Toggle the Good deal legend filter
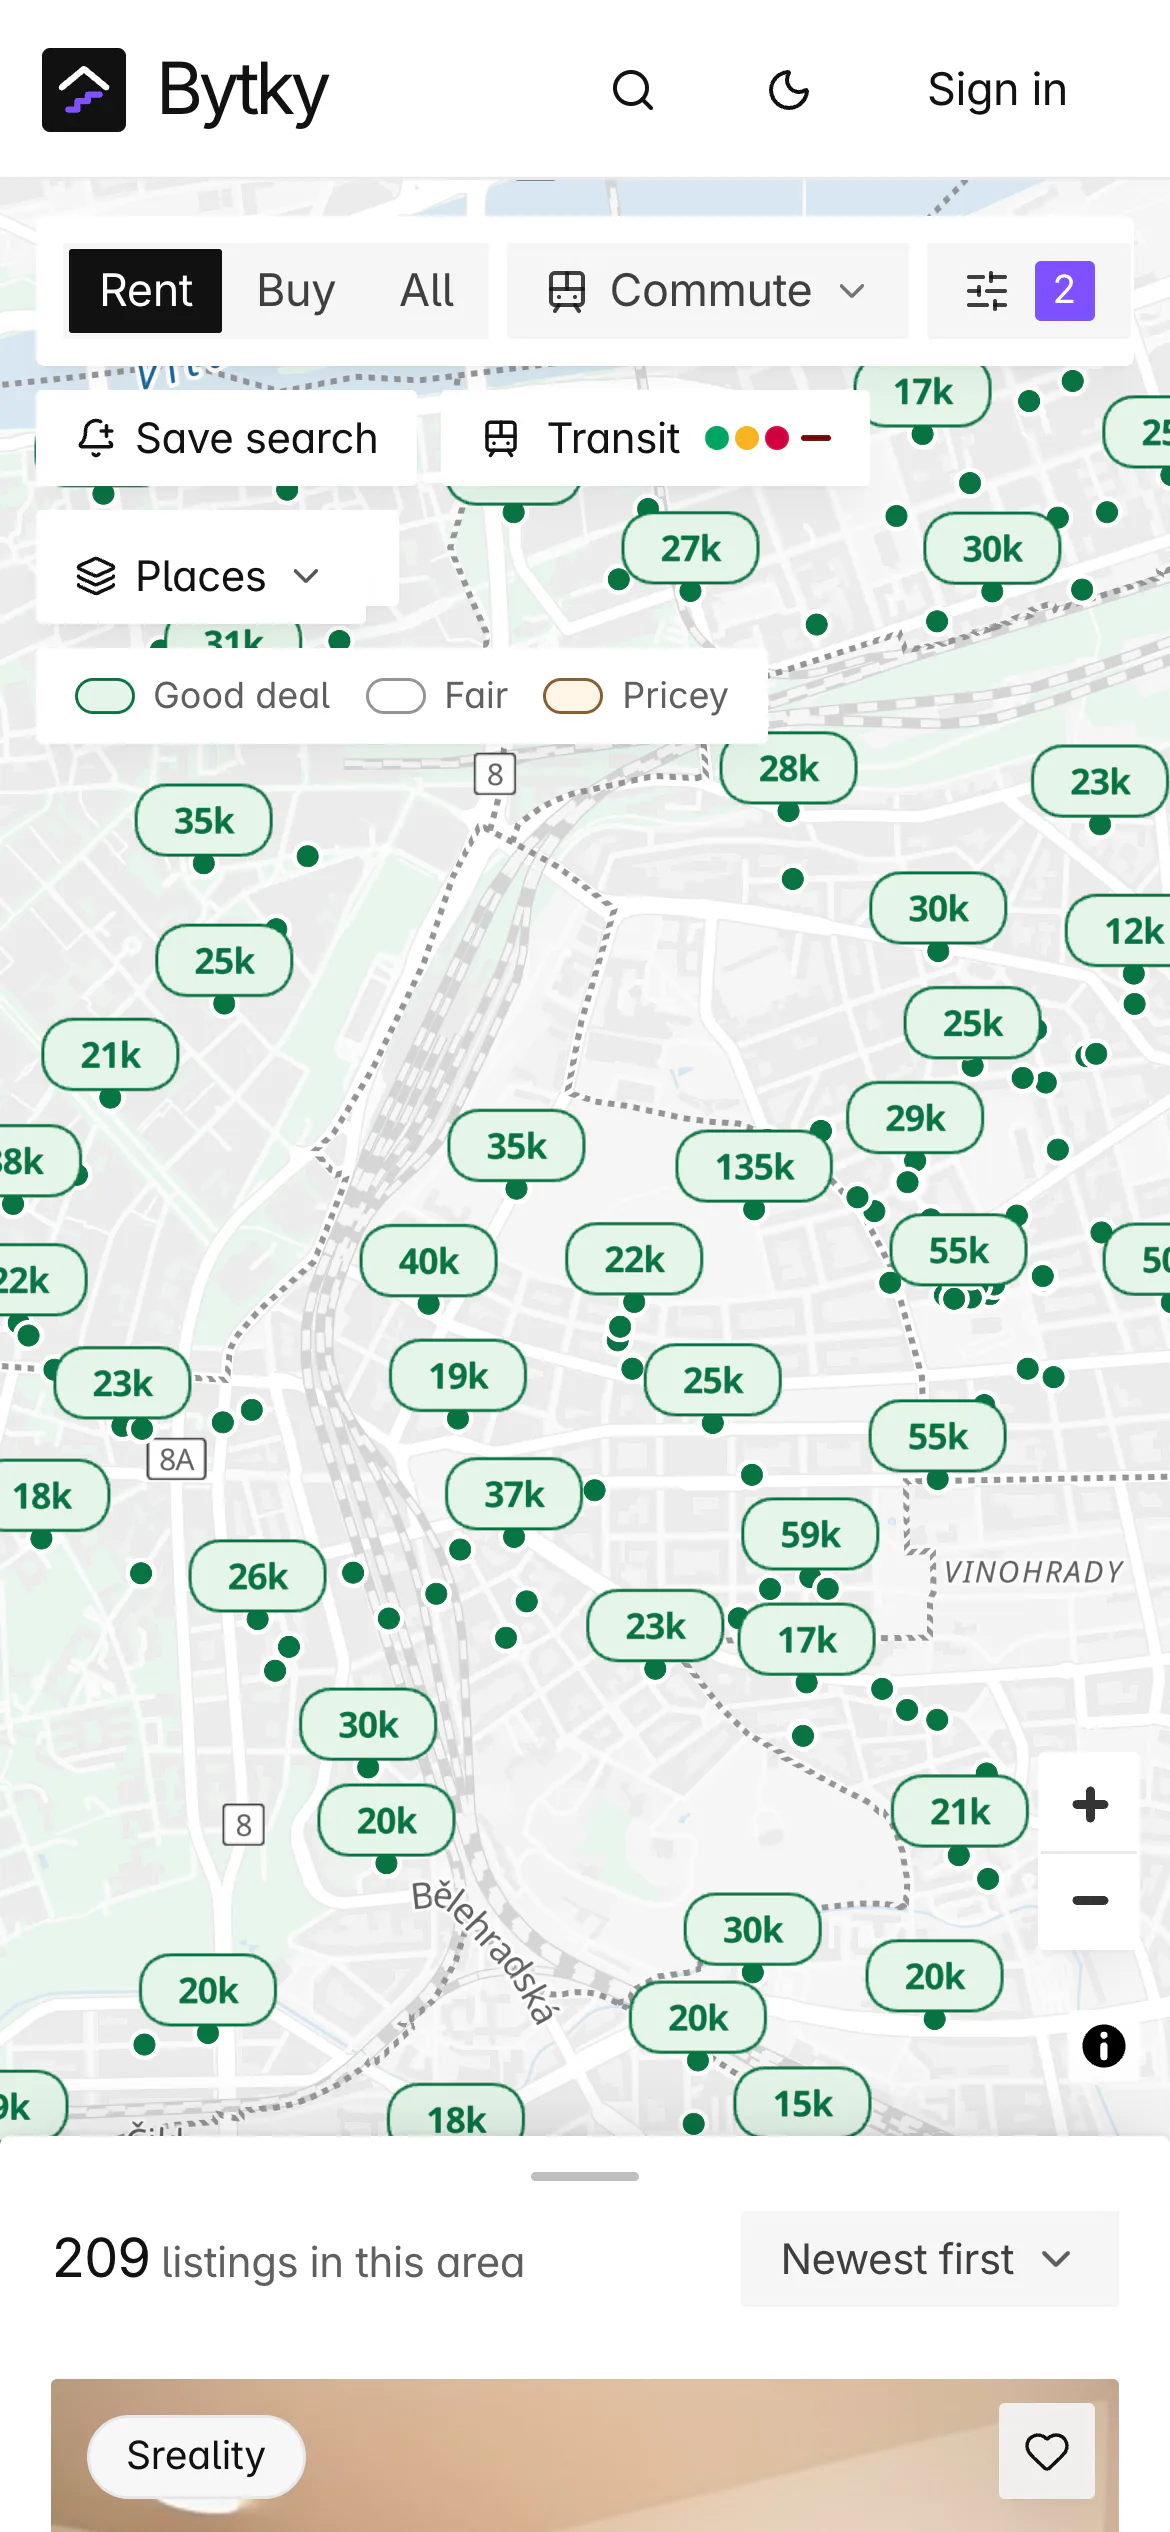The image size is (1170, 2532). [203, 696]
